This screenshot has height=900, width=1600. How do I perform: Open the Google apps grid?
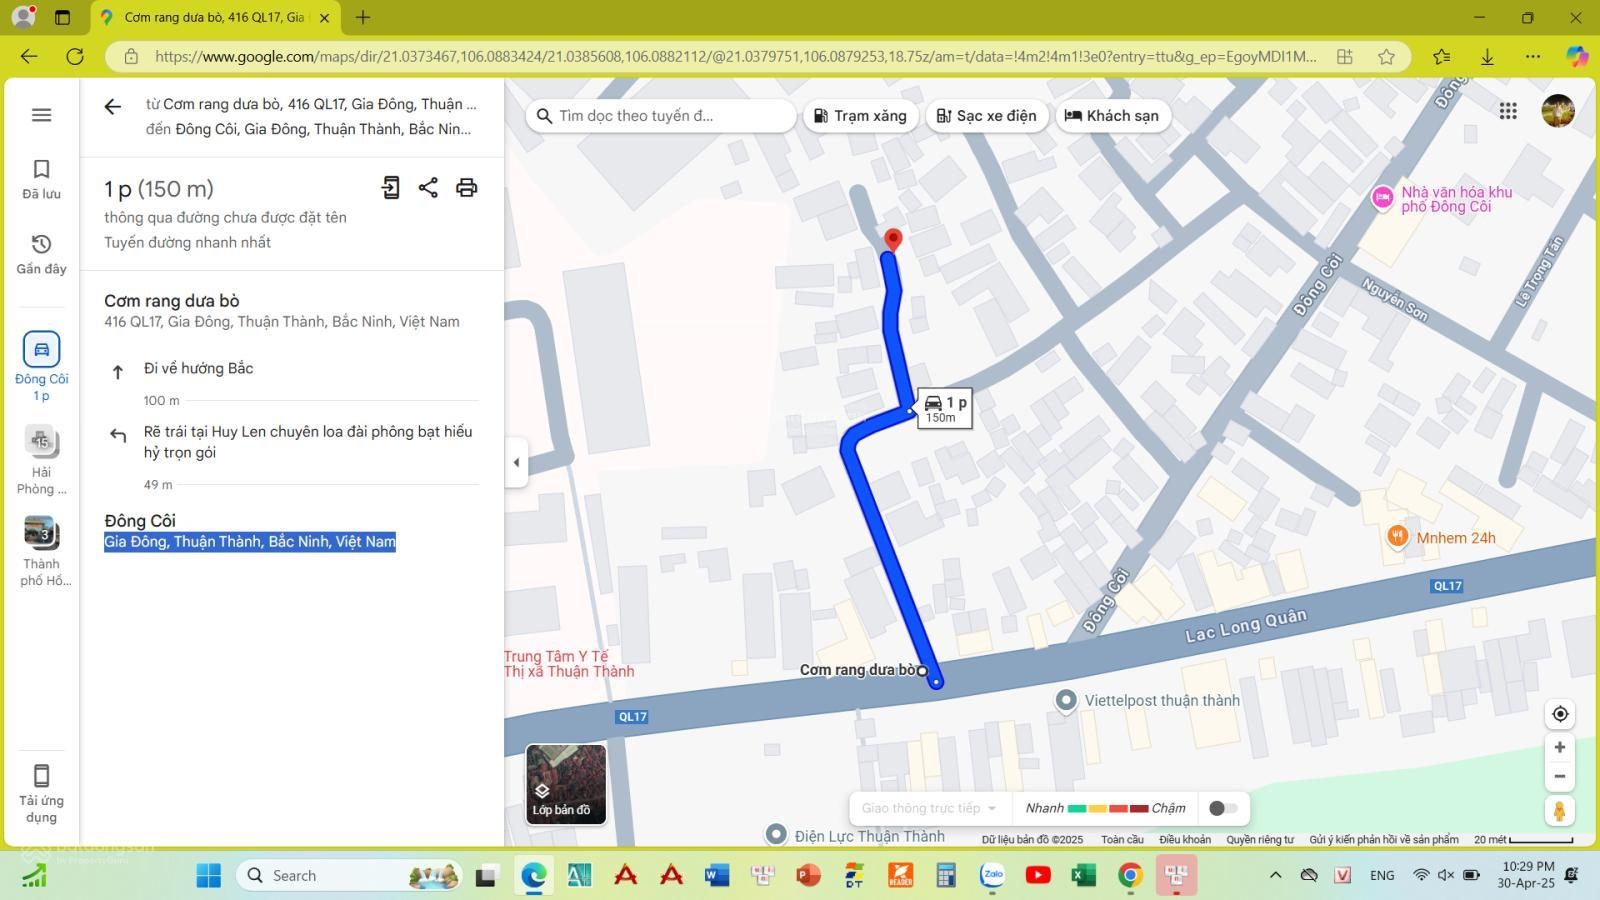1508,111
